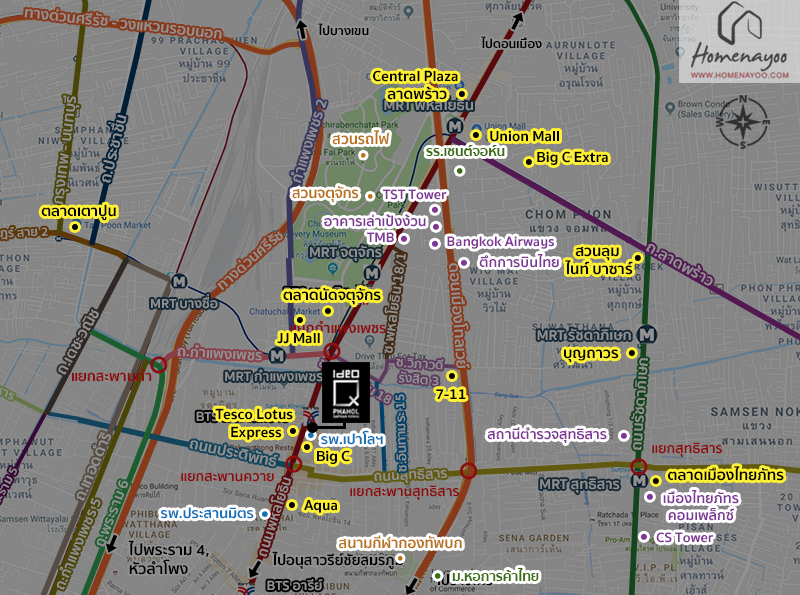Select the red circle at แยกสุทธิสาร
The width and height of the screenshot is (800, 595).
[x=639, y=466]
